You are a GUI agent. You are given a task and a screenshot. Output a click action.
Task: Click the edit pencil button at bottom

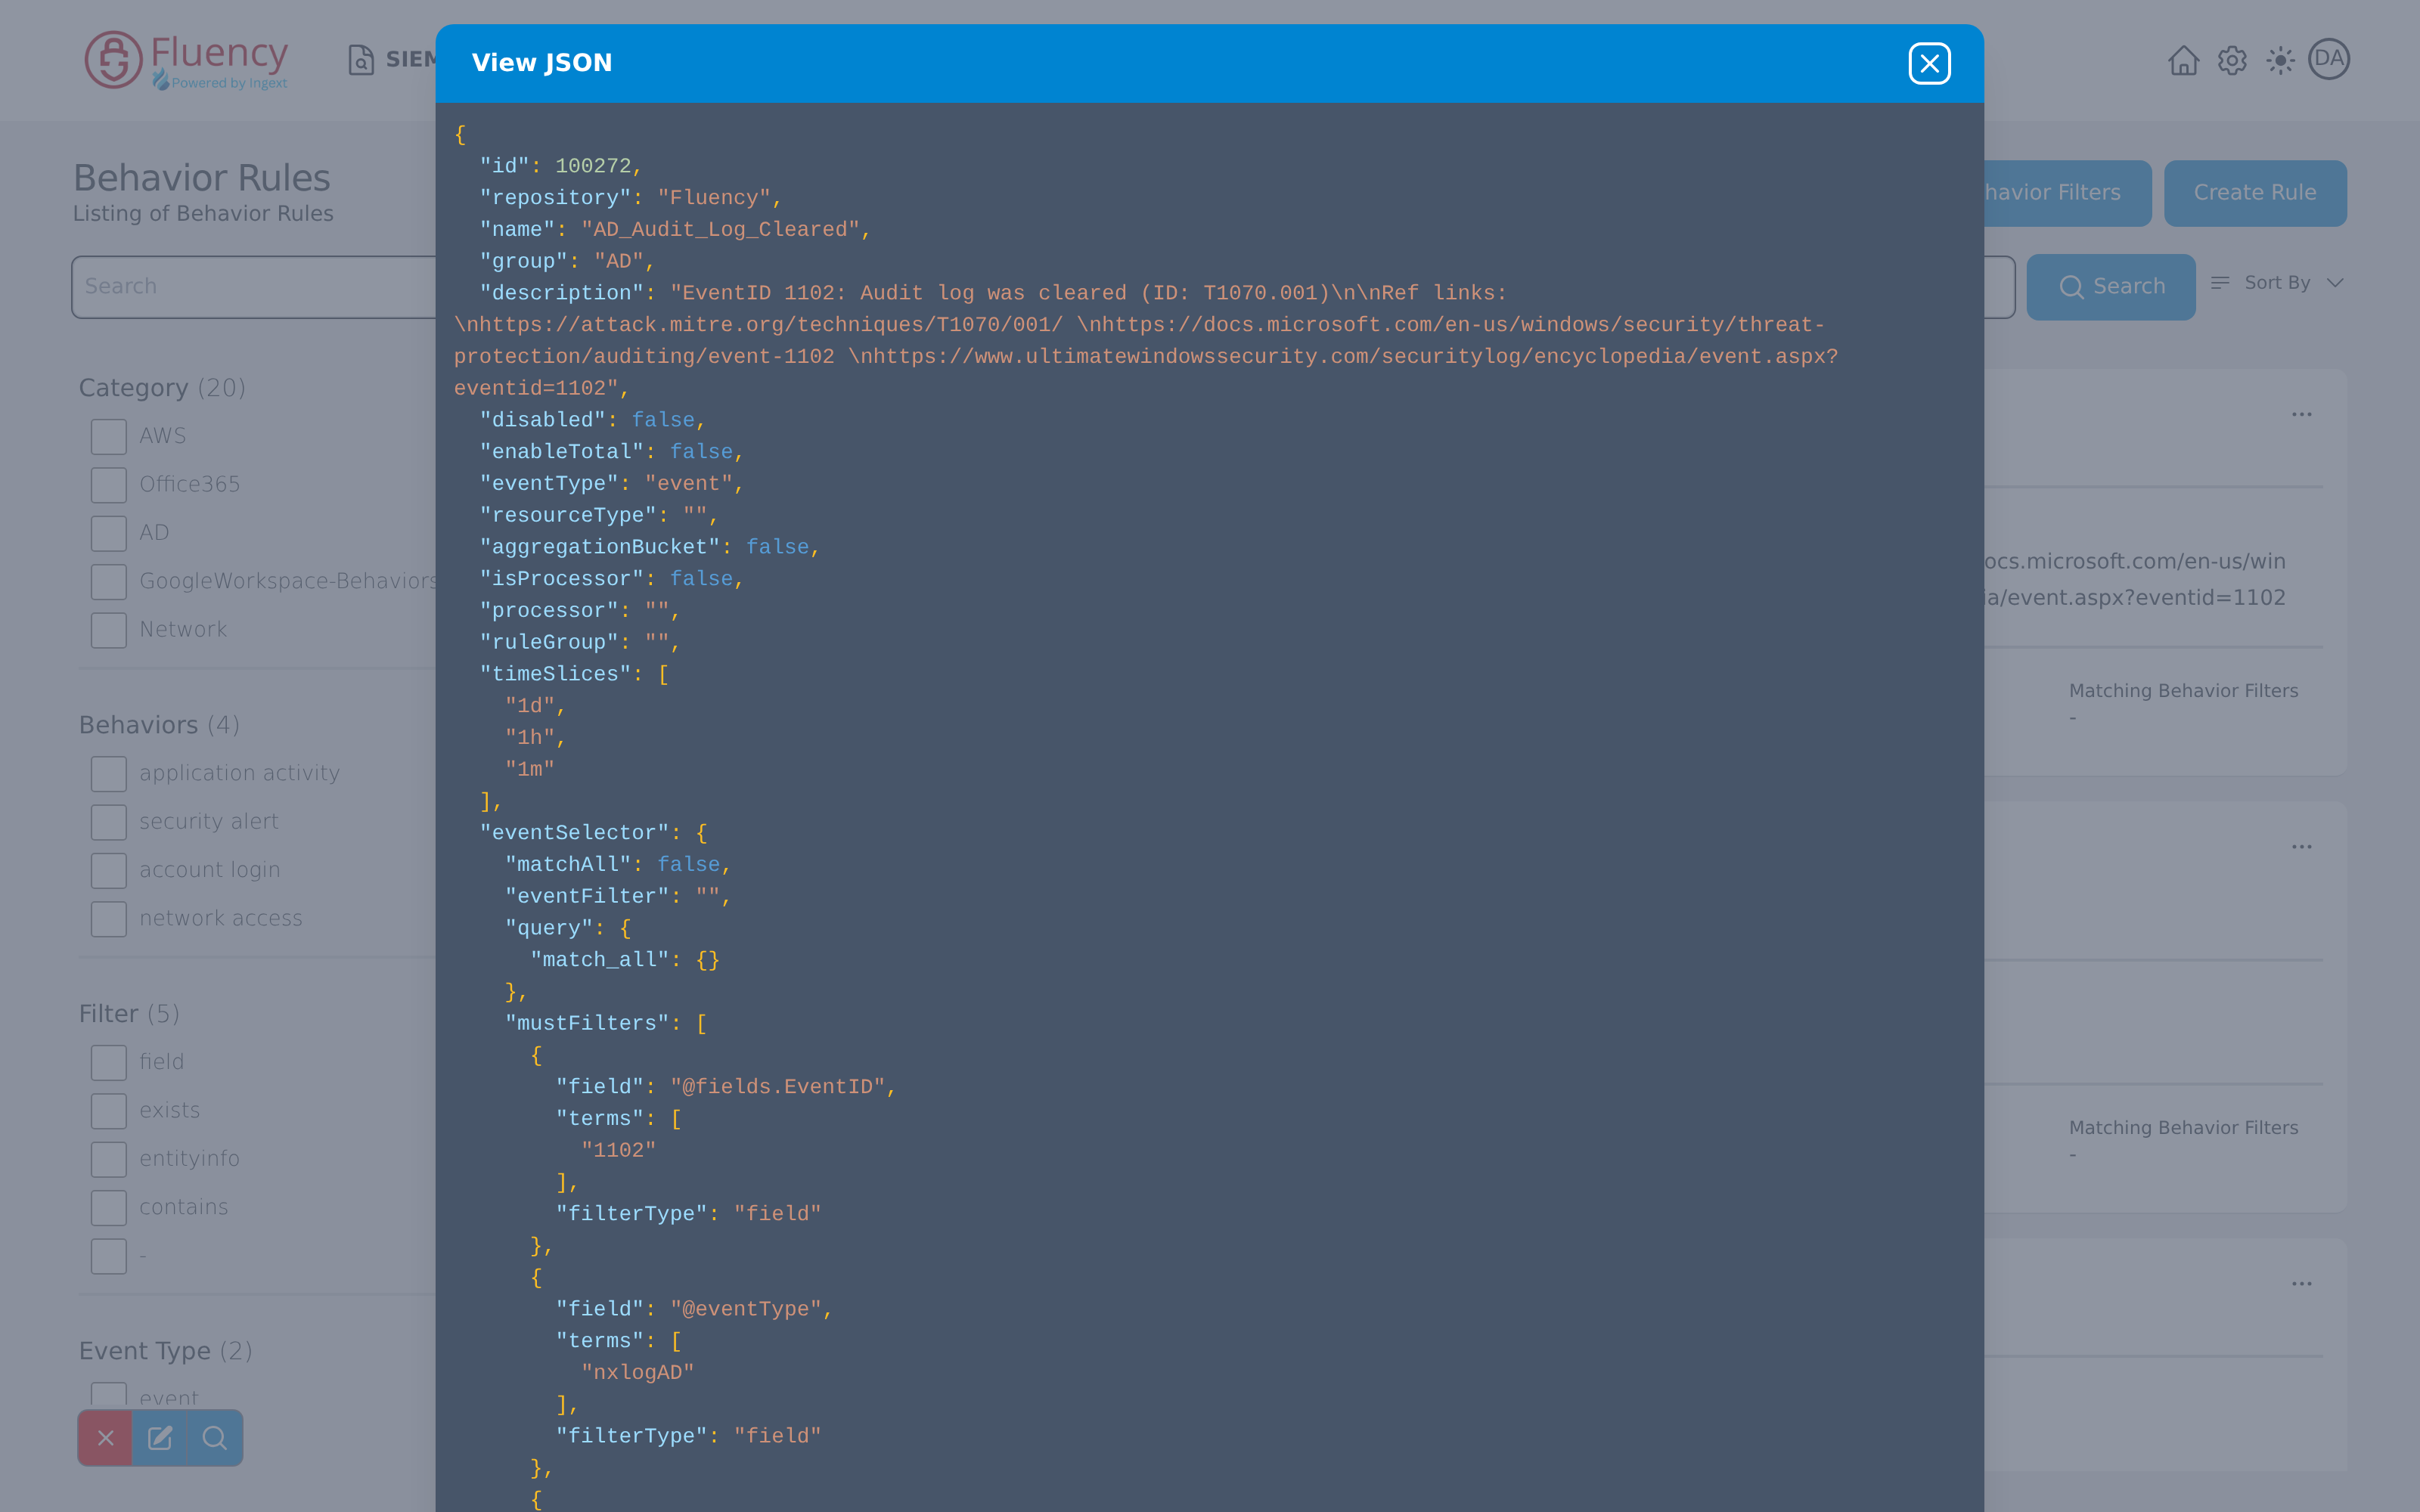pos(160,1438)
